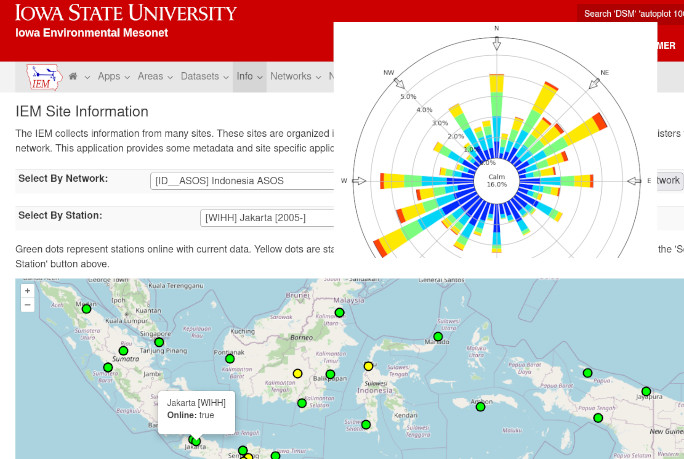This screenshot has width=684, height=459.
Task: Click the wind rose plot image
Action: 495,140
